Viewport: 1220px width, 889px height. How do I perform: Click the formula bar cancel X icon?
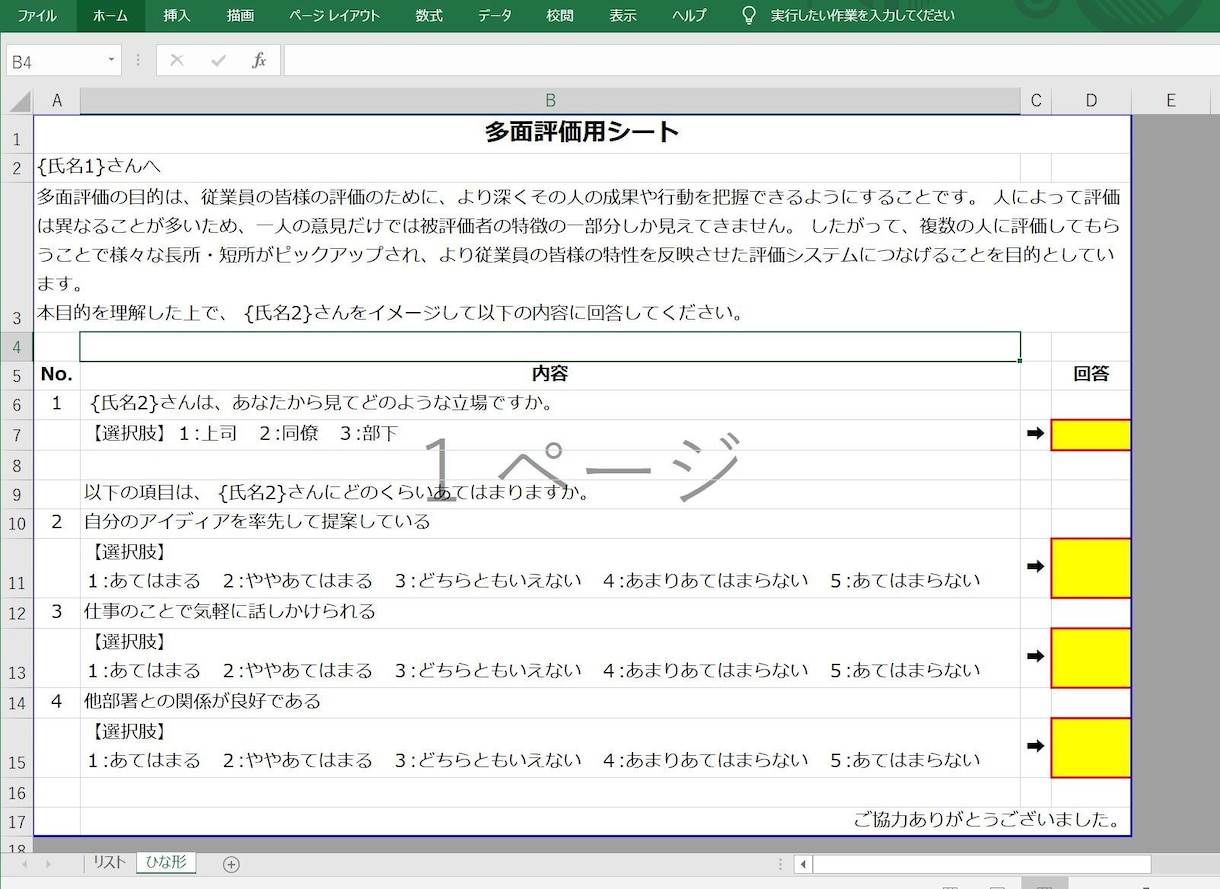[x=177, y=61]
